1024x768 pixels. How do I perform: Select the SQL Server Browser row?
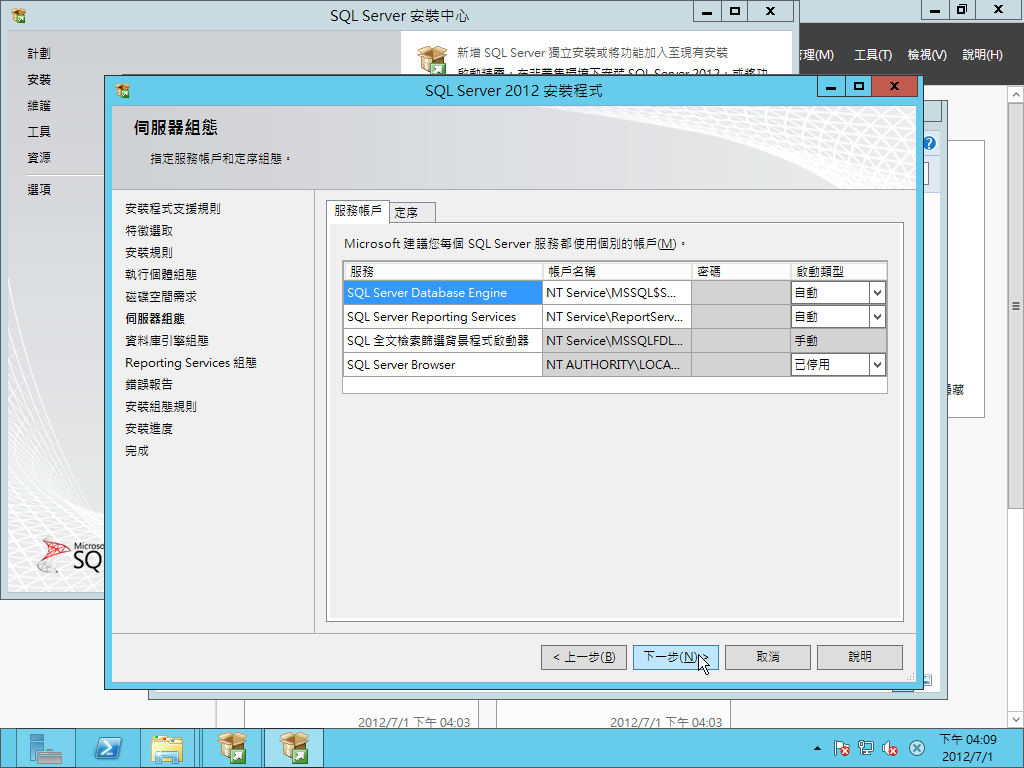(x=443, y=364)
